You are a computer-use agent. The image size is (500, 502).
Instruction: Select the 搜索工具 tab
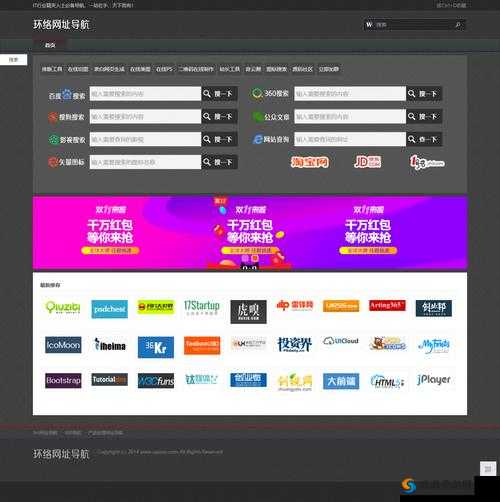[x=52, y=69]
